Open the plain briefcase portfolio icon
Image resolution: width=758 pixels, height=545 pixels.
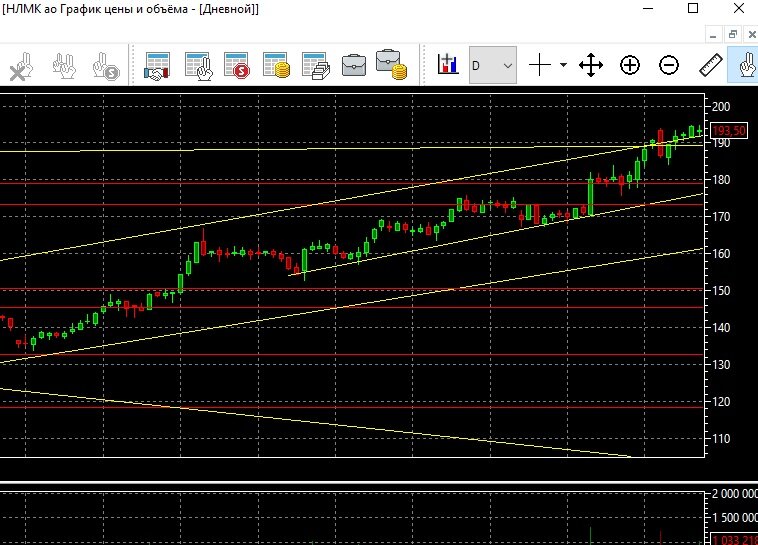[x=354, y=65]
